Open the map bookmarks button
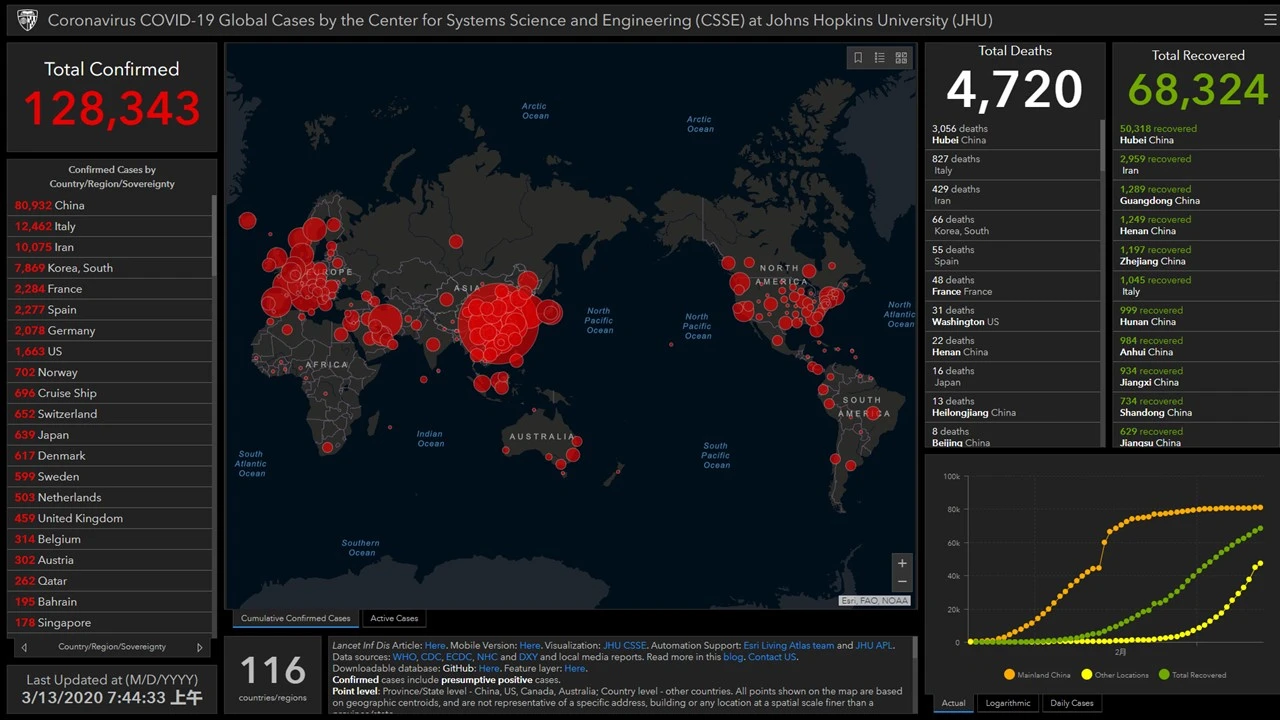The width and height of the screenshot is (1280, 720). (x=857, y=58)
